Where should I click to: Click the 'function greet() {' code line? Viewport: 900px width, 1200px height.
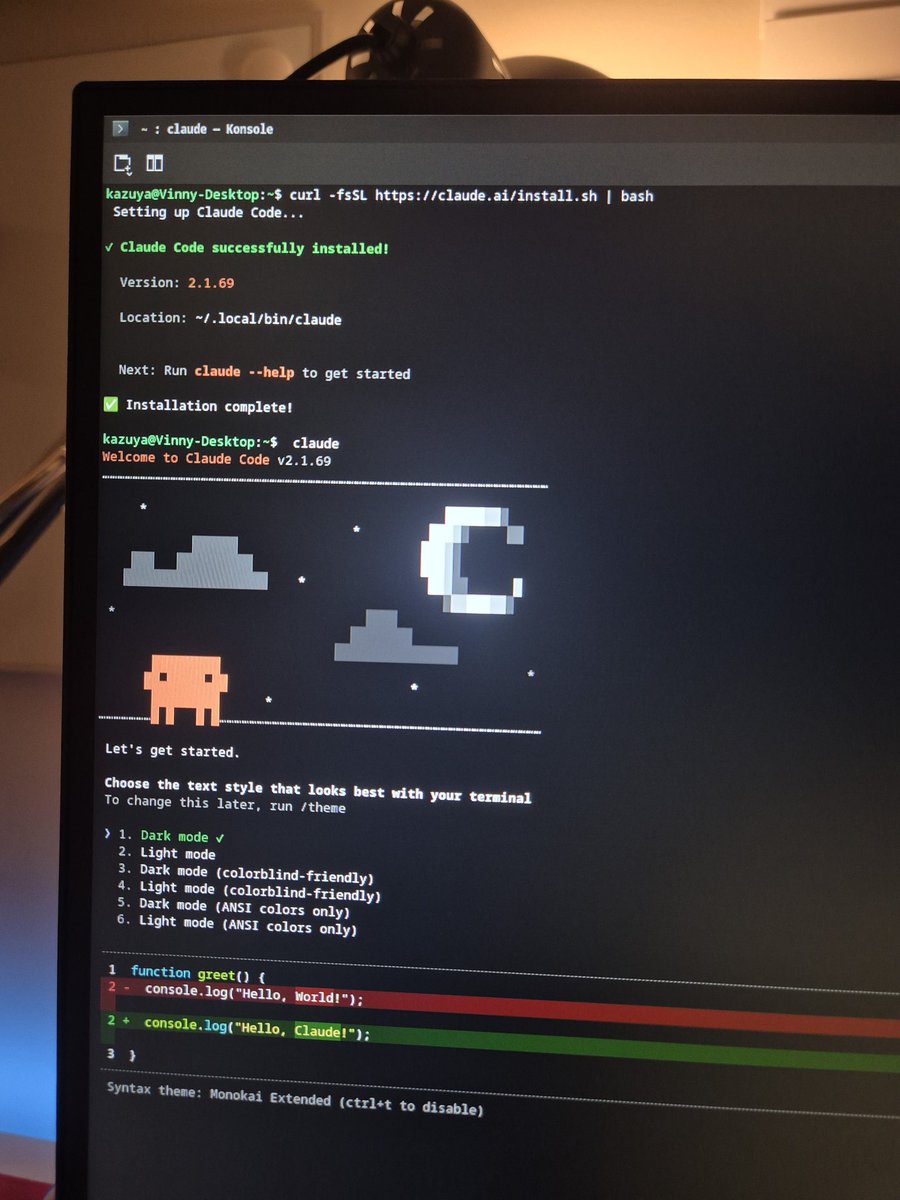click(x=197, y=973)
